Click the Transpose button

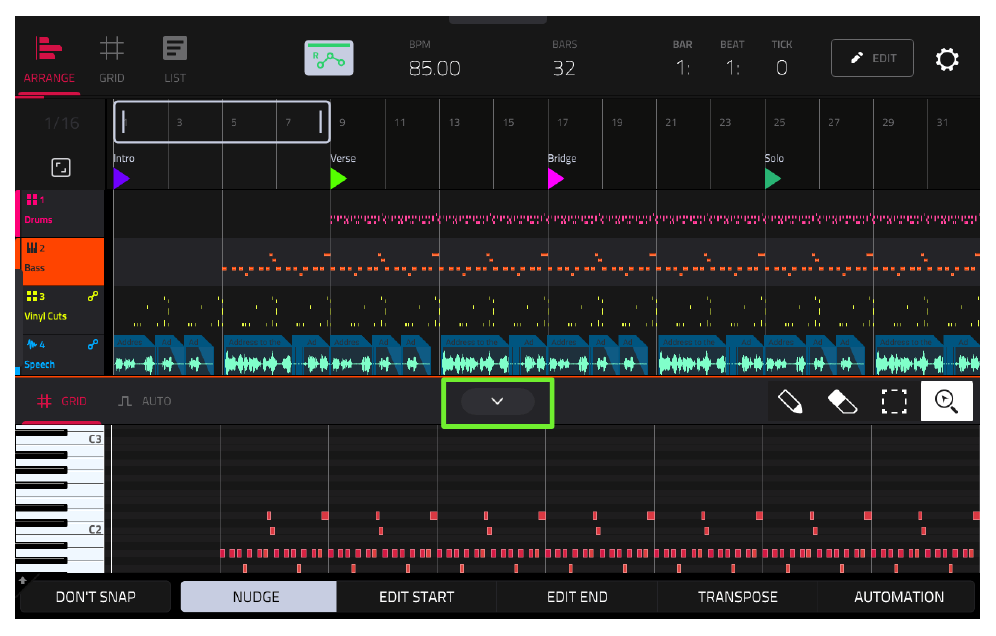(x=737, y=597)
